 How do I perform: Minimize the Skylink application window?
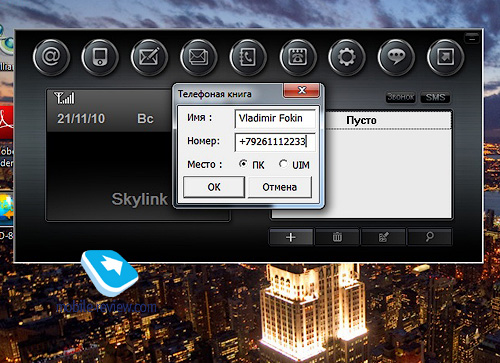click(x=472, y=39)
